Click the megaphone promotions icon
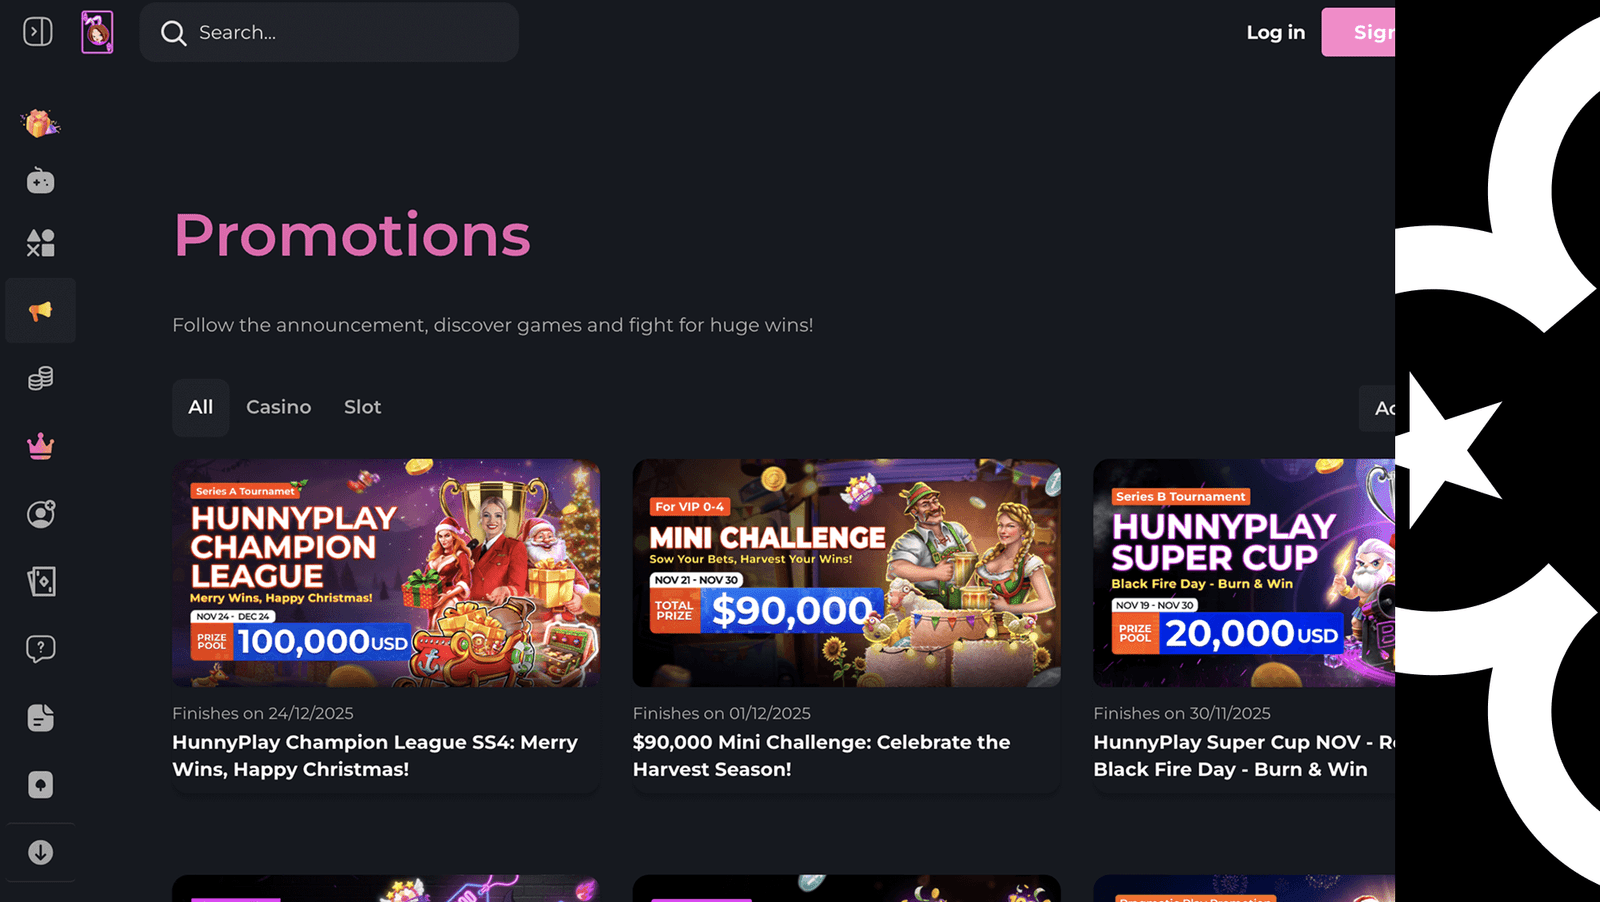The height and width of the screenshot is (902, 1600). coord(40,311)
